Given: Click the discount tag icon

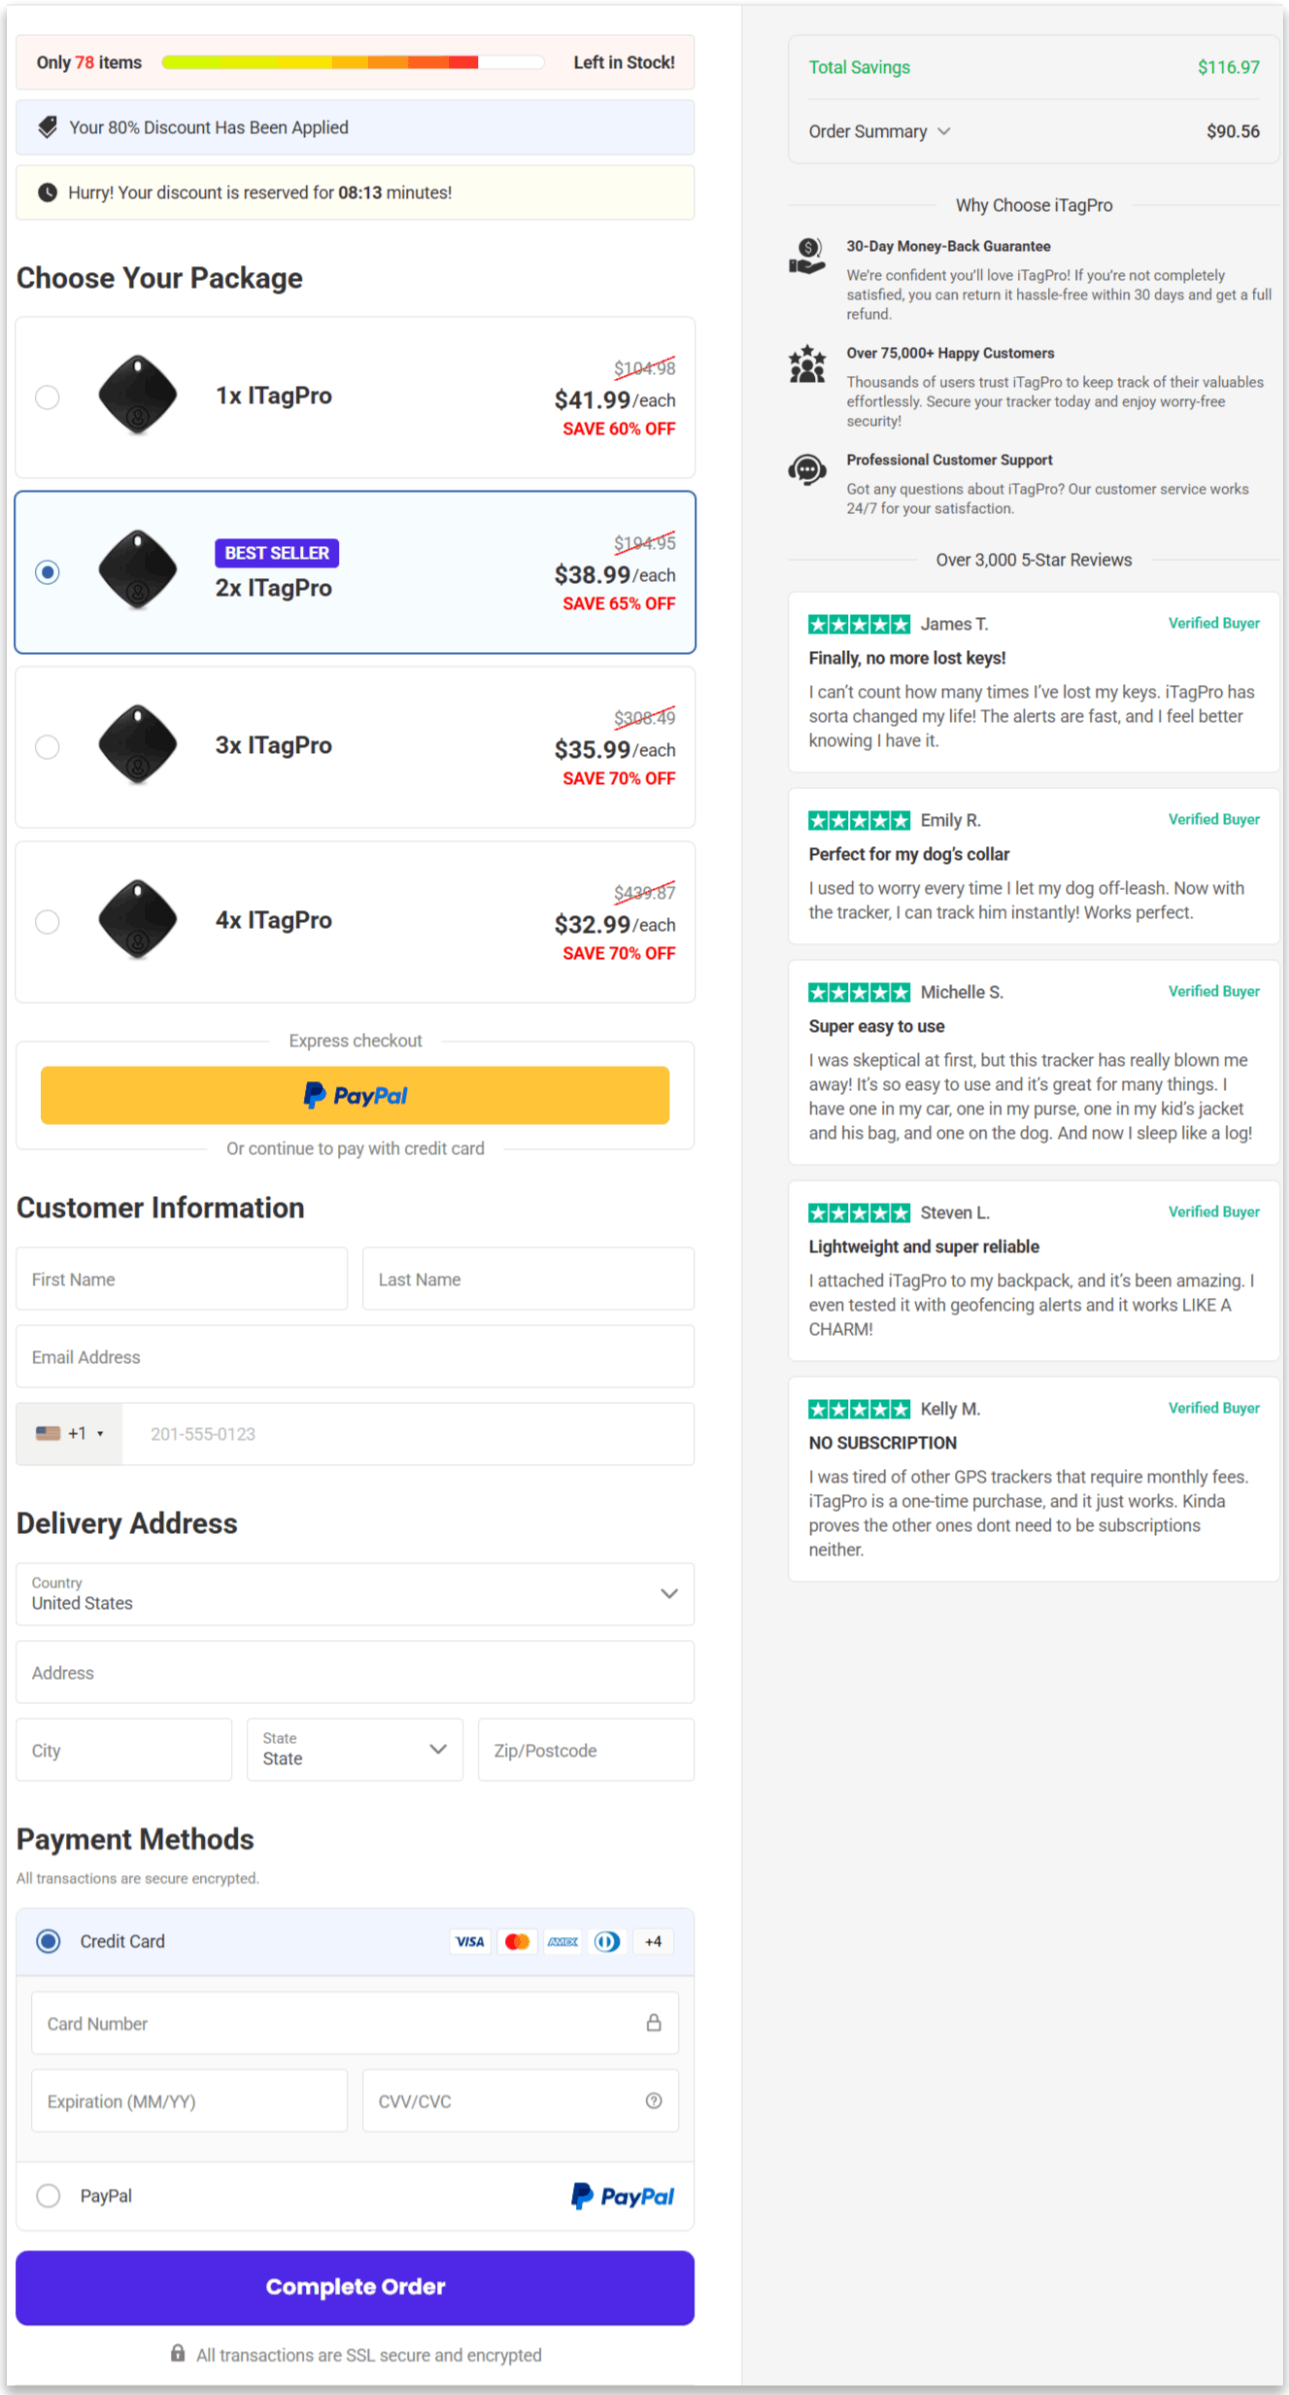Looking at the screenshot, I should click(x=47, y=127).
